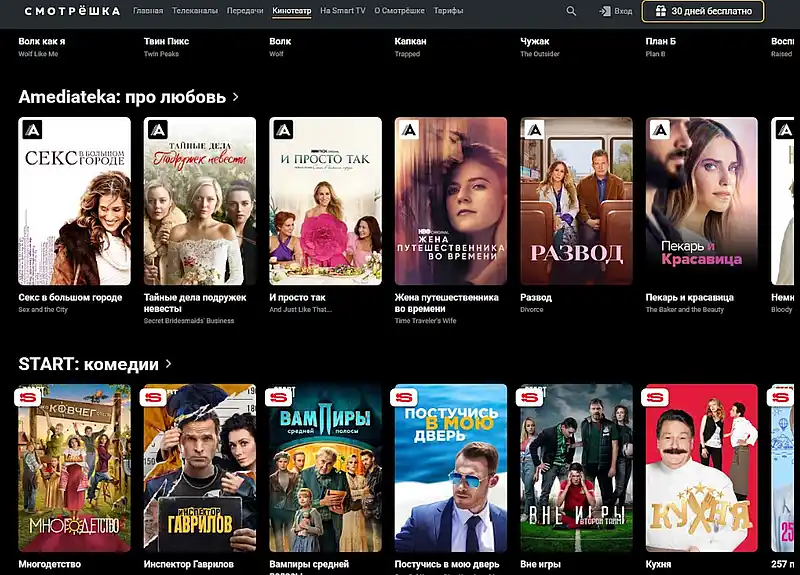The width and height of the screenshot is (800, 575).
Task: Open Многодетство poster
Action: coord(74,468)
